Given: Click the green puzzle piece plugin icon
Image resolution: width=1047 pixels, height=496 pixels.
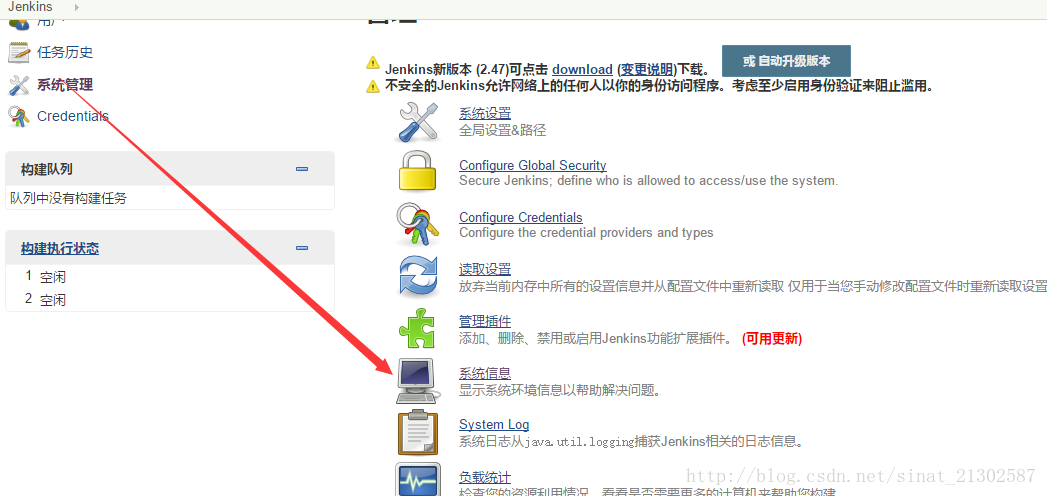Looking at the screenshot, I should 418,328.
